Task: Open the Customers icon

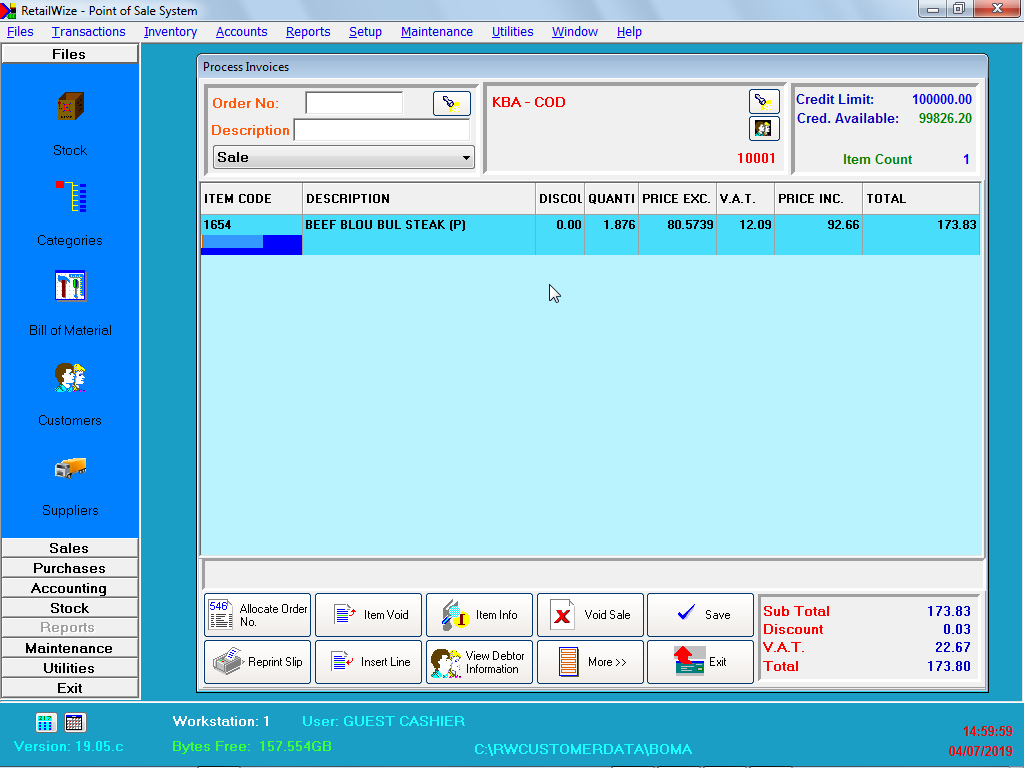Action: [x=70, y=377]
